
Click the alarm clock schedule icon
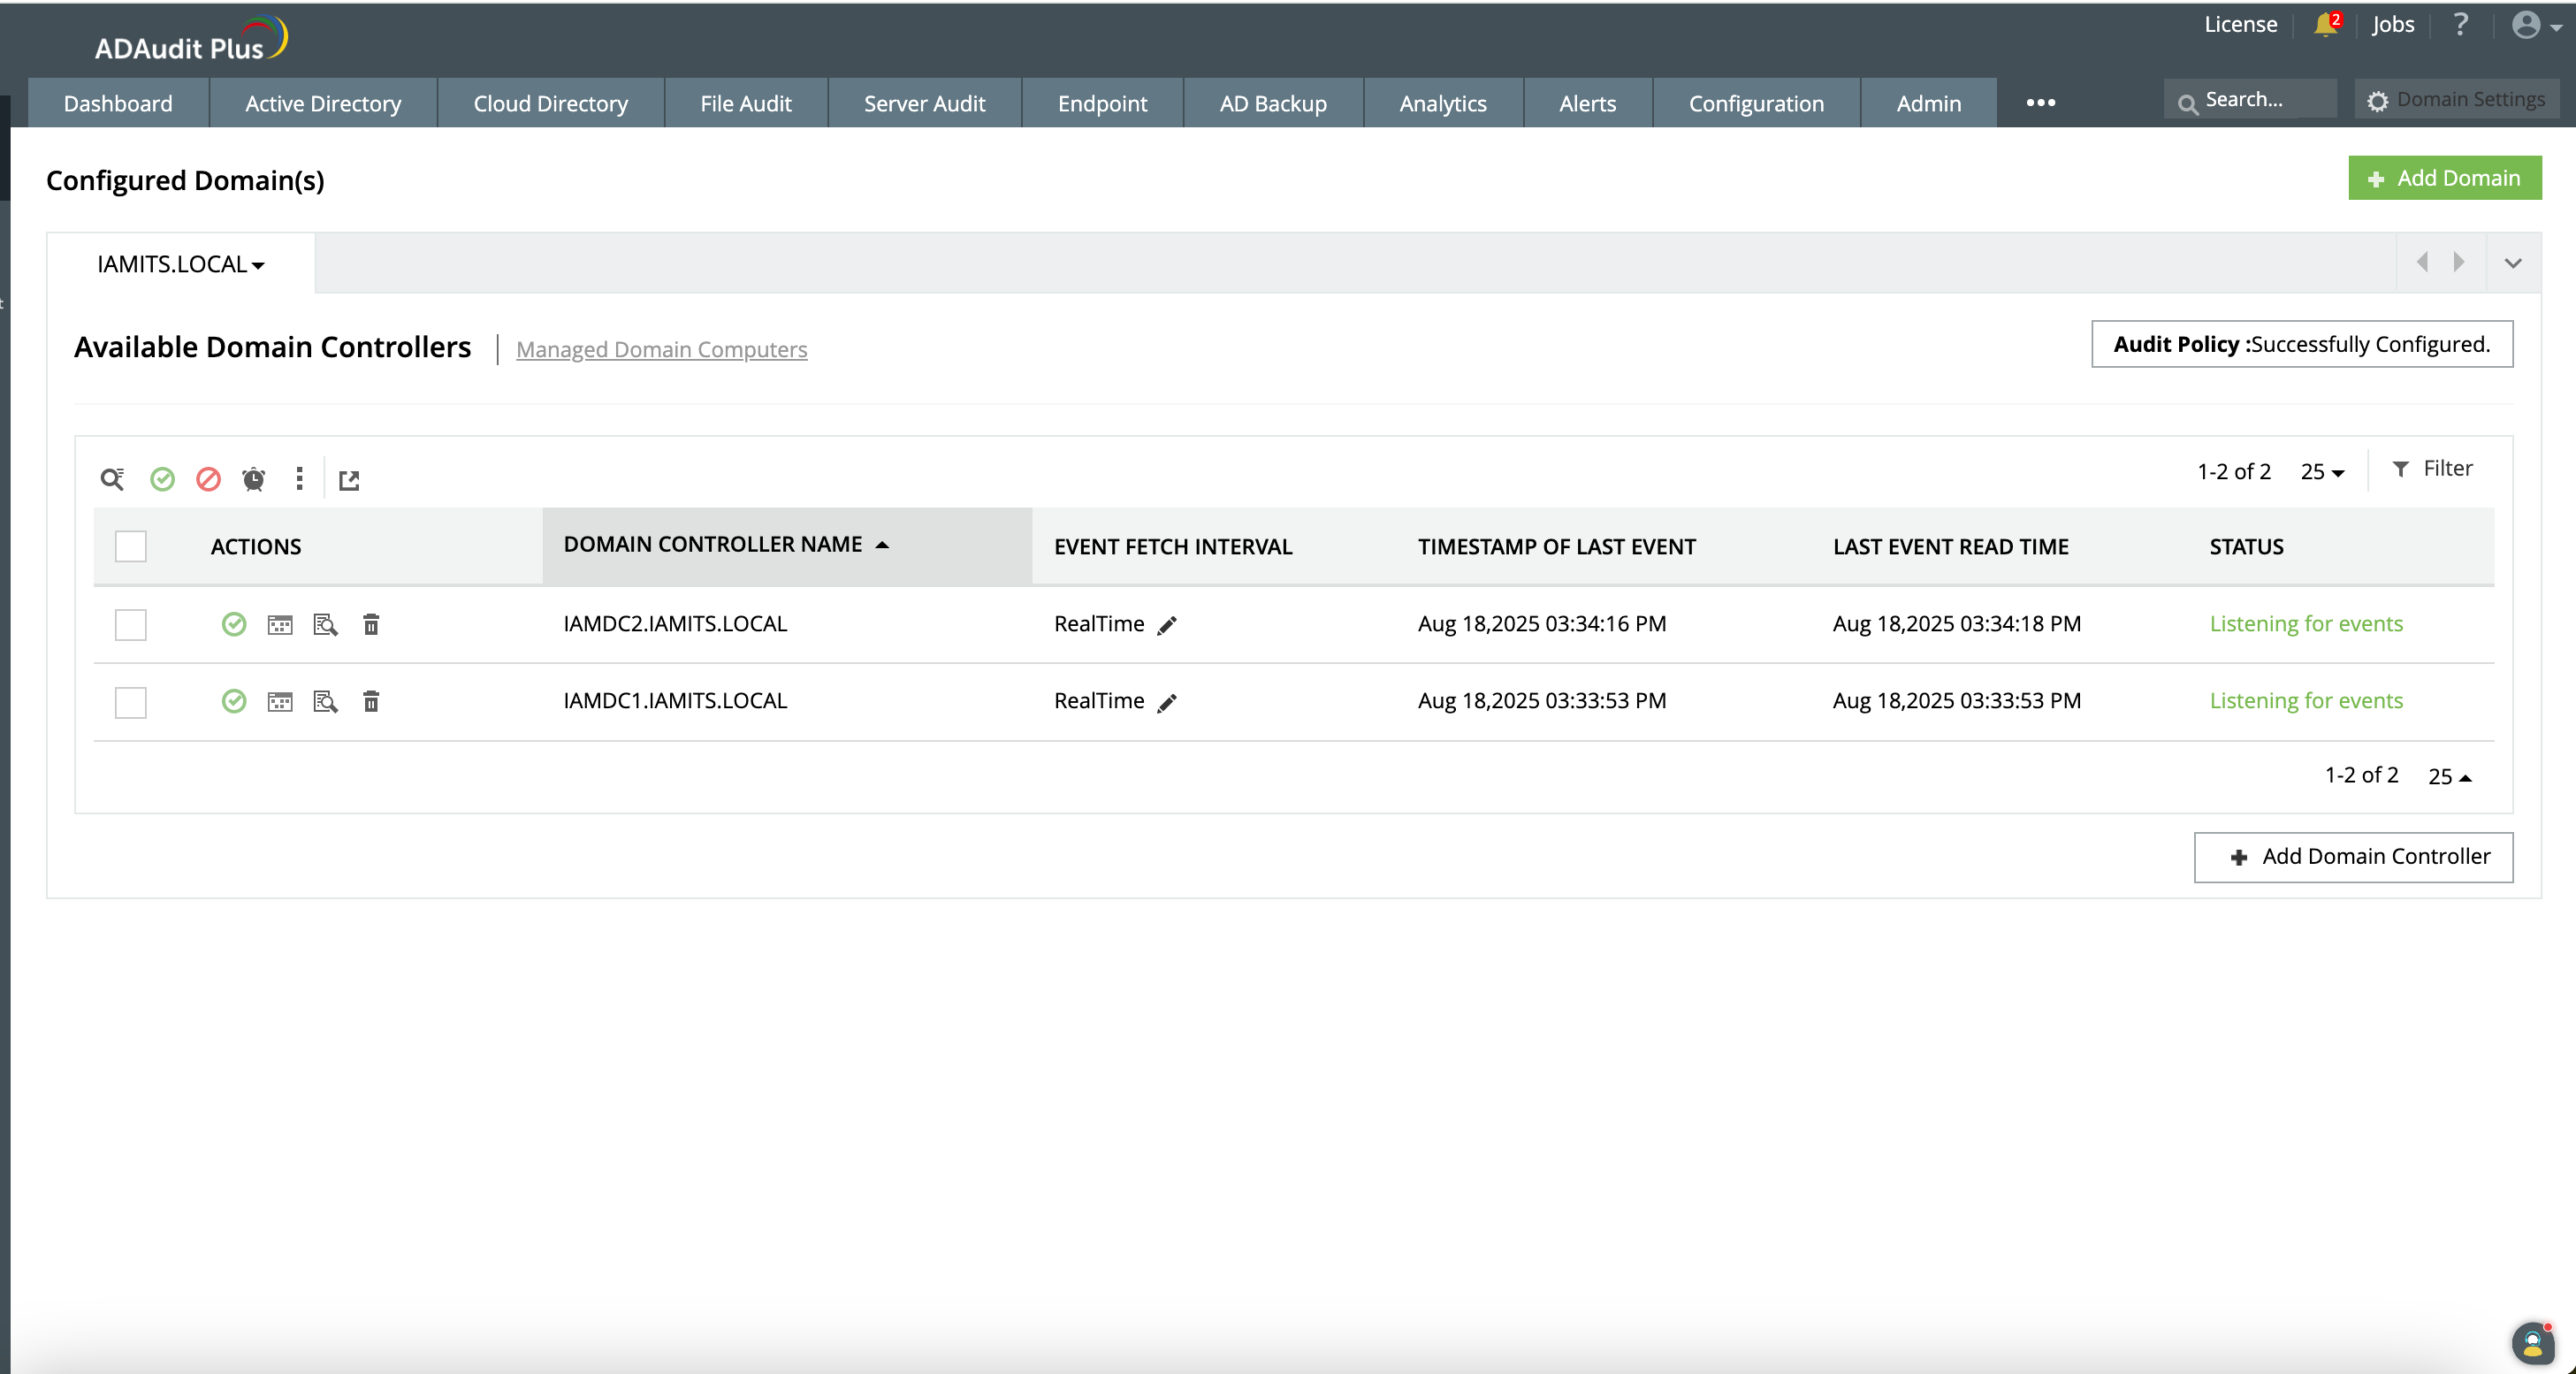coord(254,480)
